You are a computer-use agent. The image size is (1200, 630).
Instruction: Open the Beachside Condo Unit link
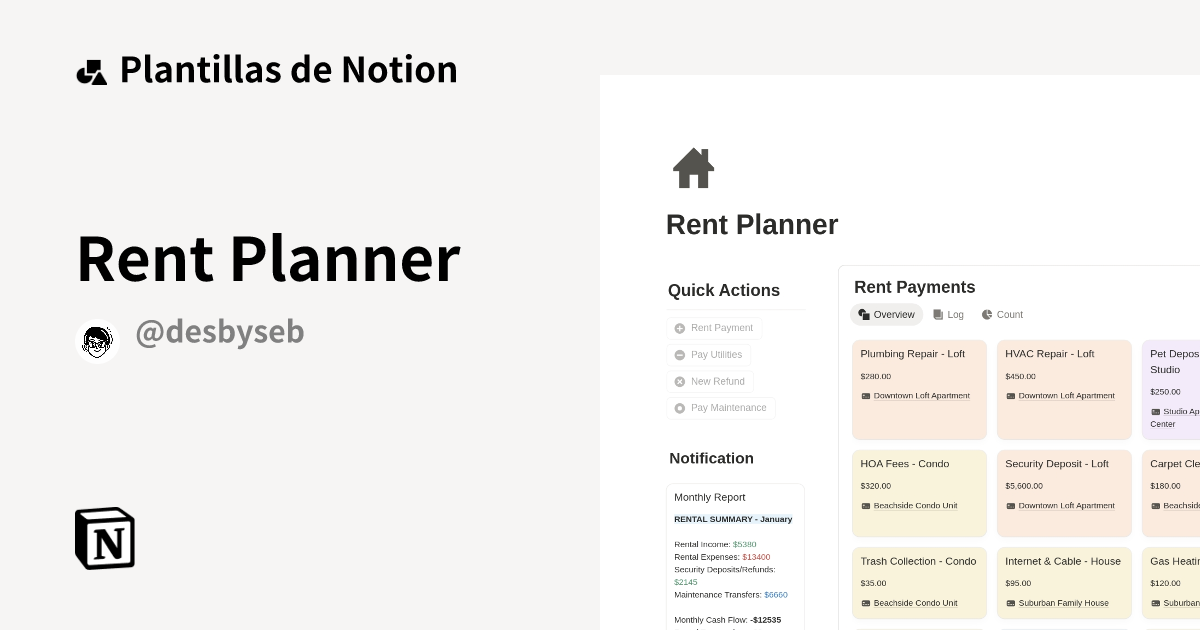916,505
